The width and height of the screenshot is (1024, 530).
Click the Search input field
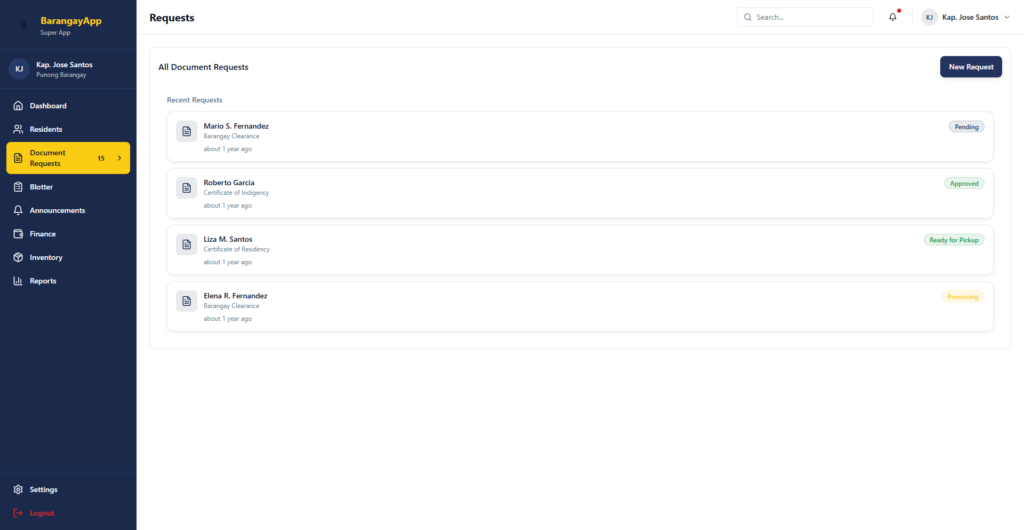click(x=812, y=17)
